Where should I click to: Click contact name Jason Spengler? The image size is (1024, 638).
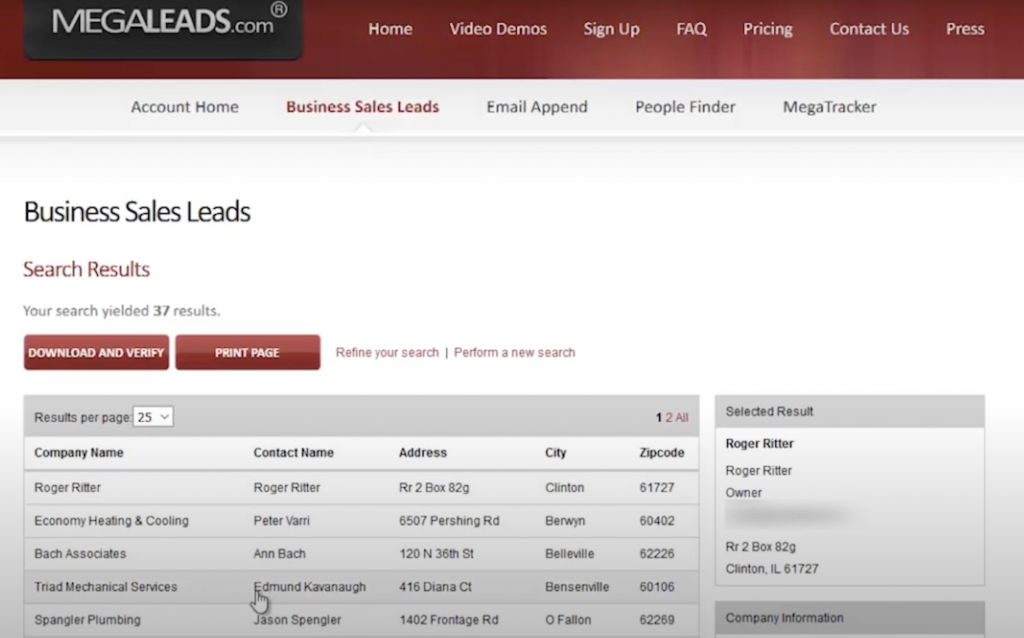297,620
